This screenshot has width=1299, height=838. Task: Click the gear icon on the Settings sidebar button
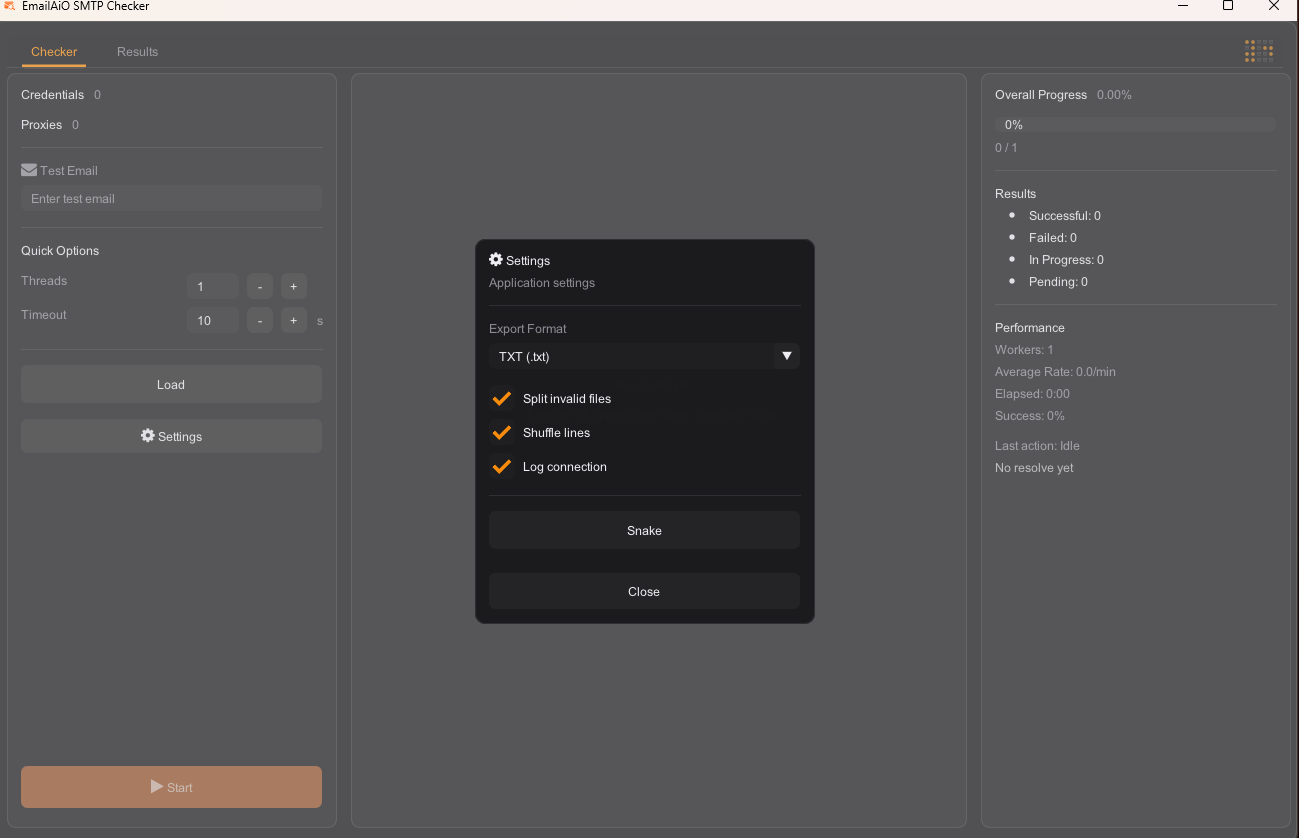pos(145,436)
